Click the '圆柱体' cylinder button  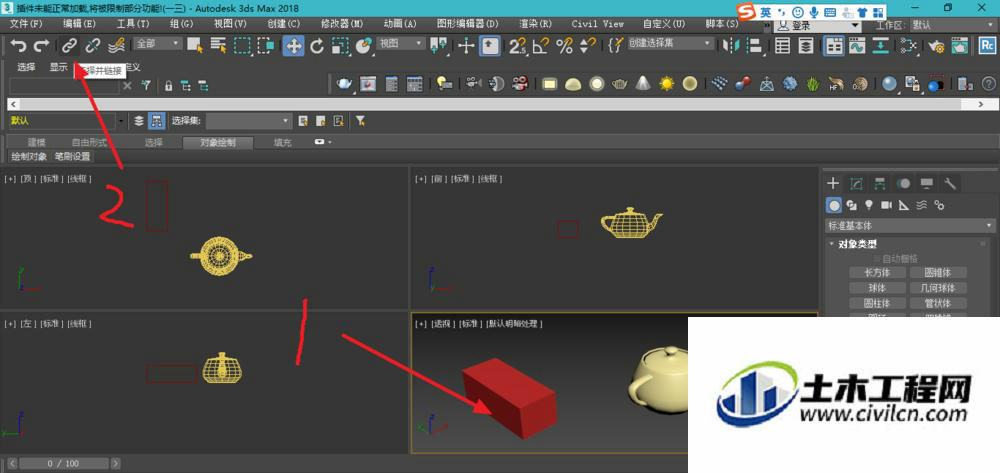click(x=876, y=303)
